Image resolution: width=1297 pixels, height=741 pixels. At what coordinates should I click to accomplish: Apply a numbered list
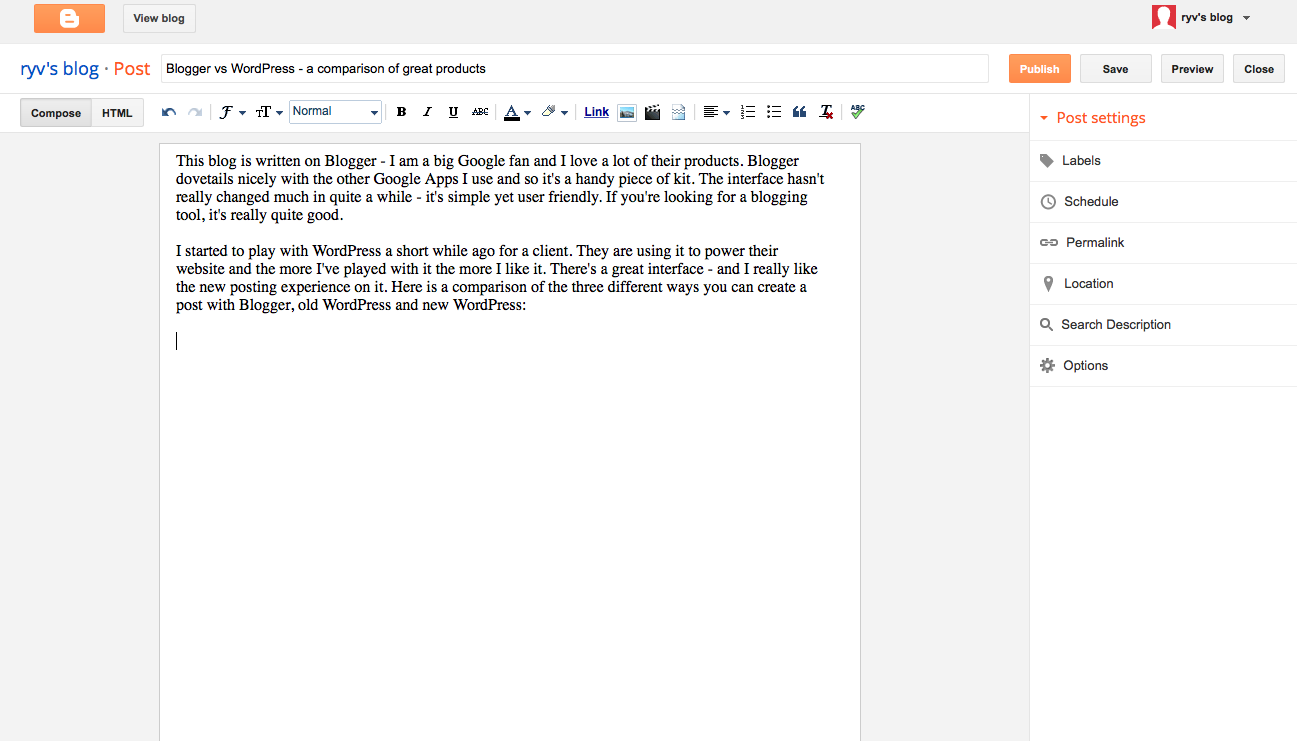point(748,112)
